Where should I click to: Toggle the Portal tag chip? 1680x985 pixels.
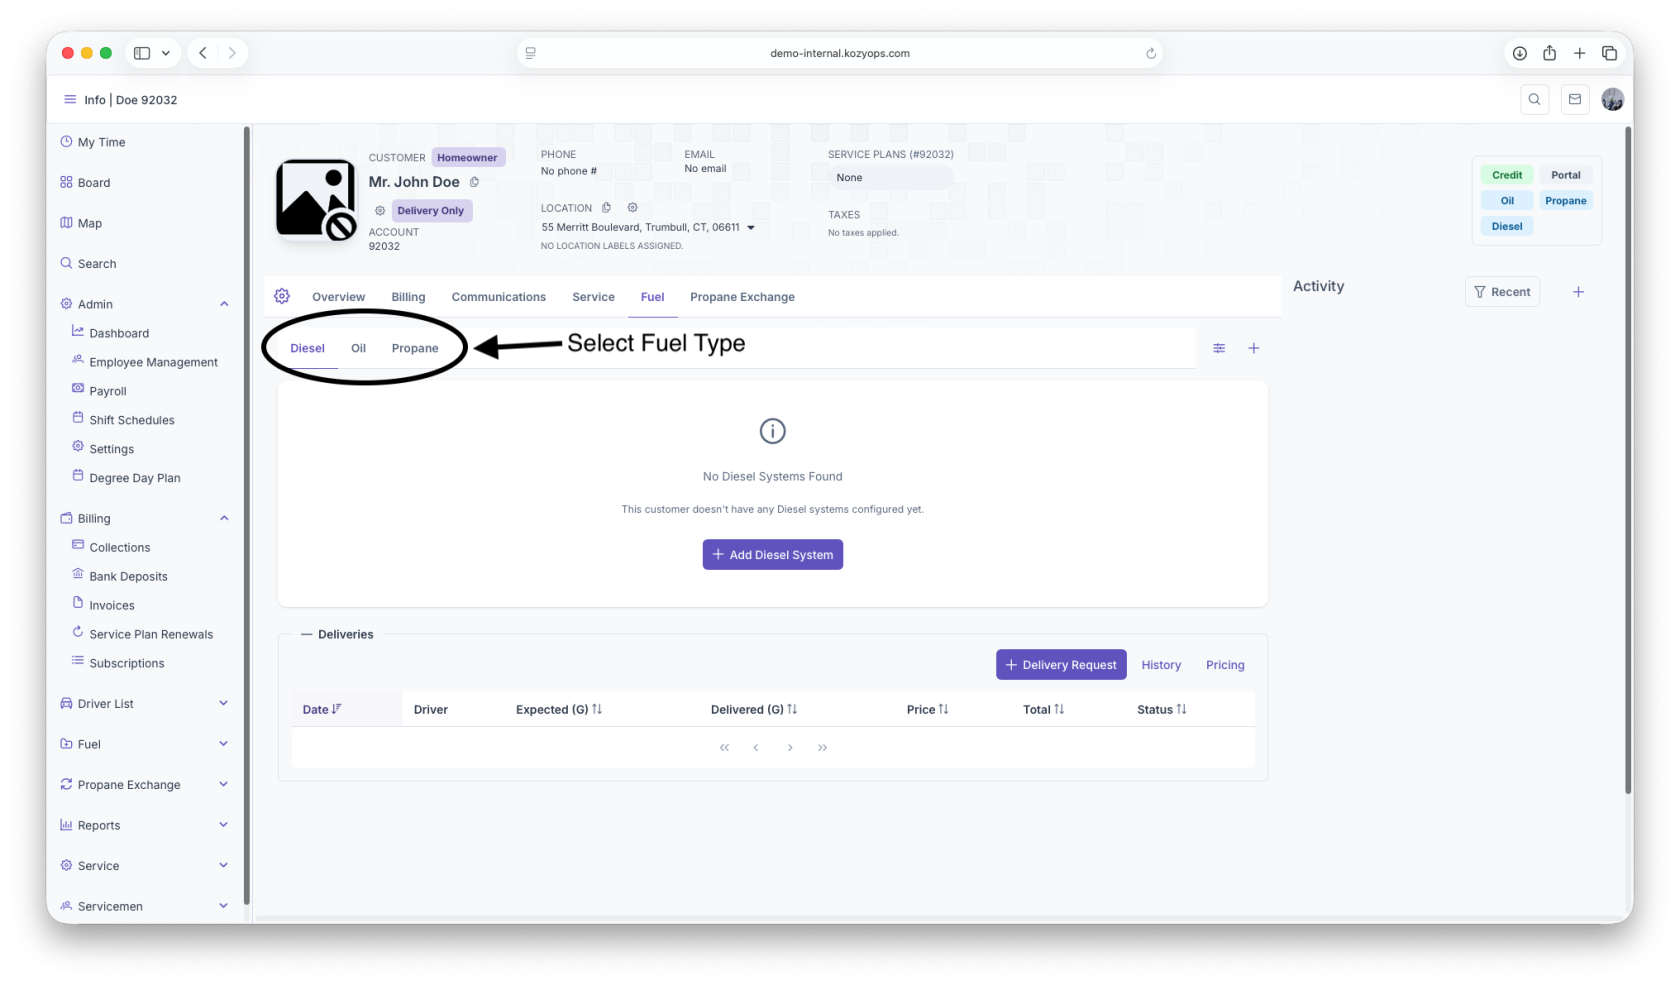1566,175
